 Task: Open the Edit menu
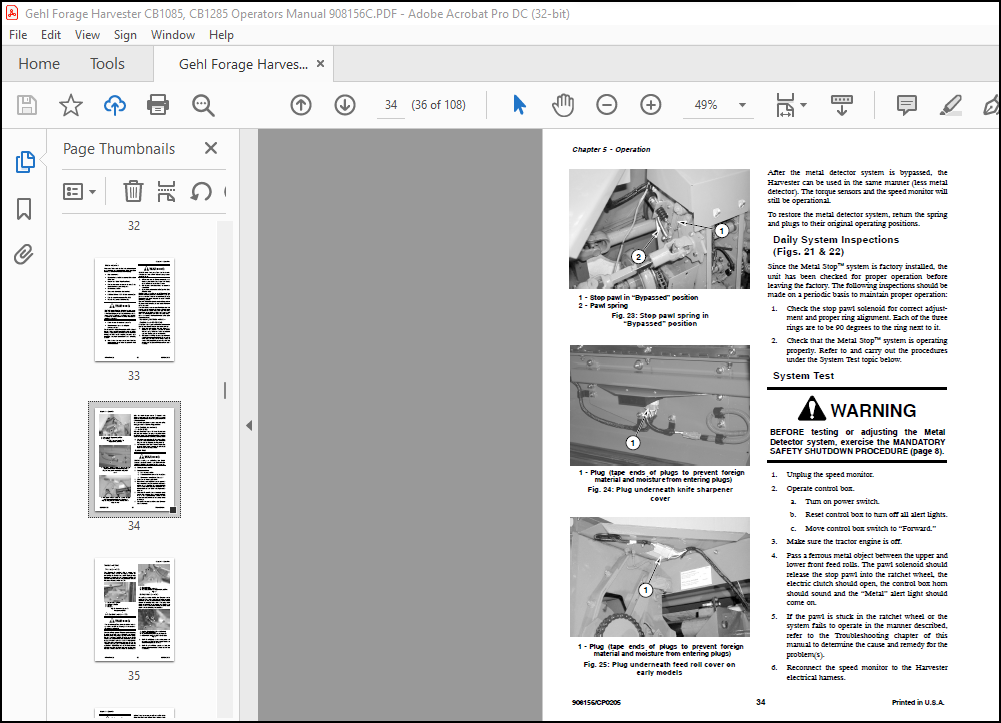tap(50, 35)
